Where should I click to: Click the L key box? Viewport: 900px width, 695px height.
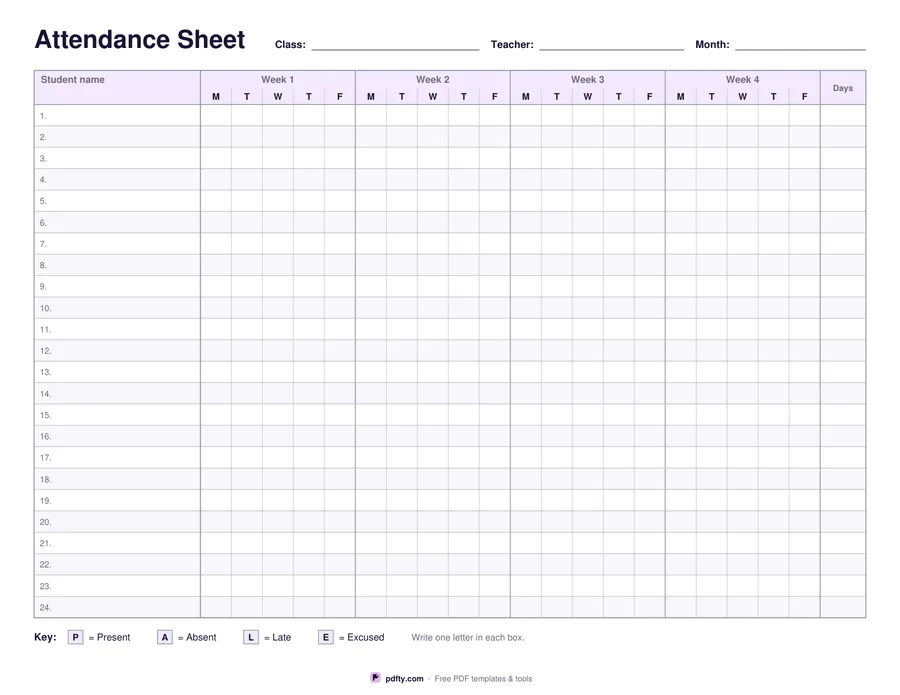pos(251,637)
